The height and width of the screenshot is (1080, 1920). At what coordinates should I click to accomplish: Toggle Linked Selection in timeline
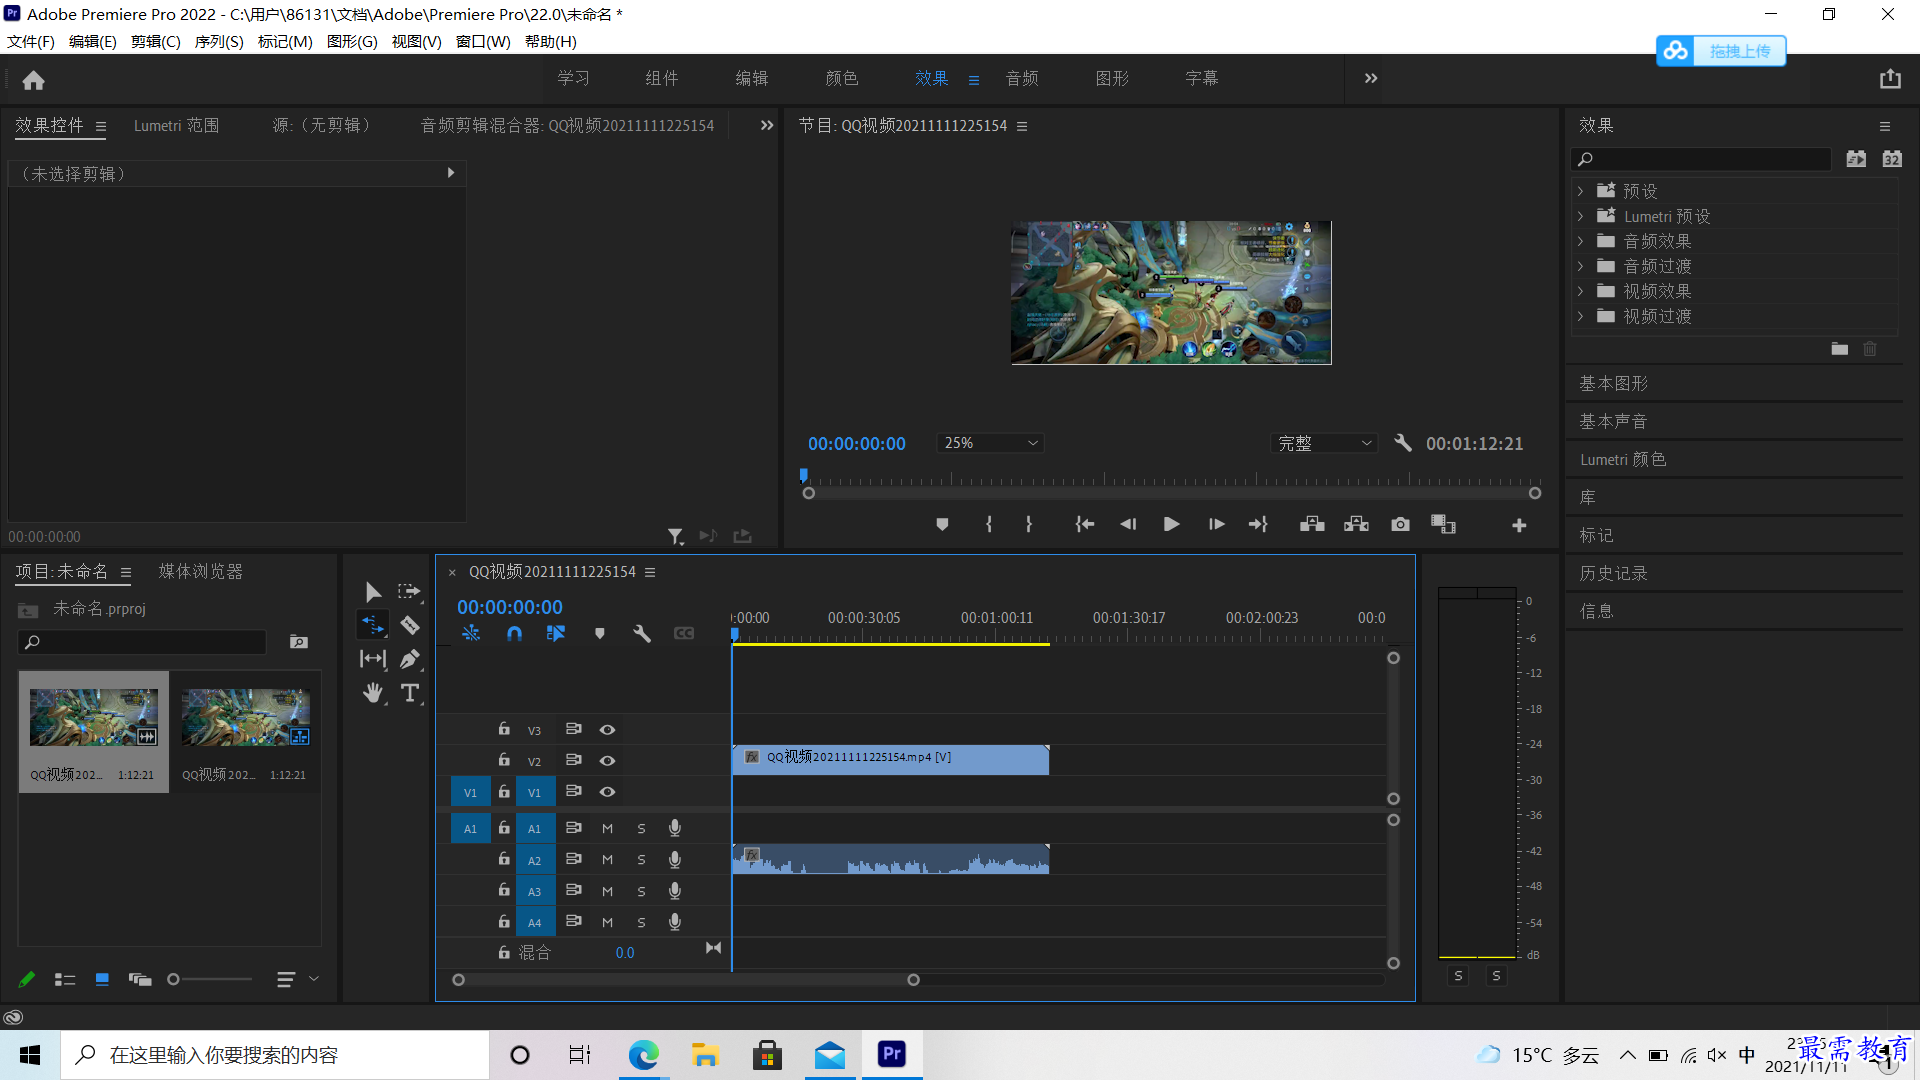556,633
